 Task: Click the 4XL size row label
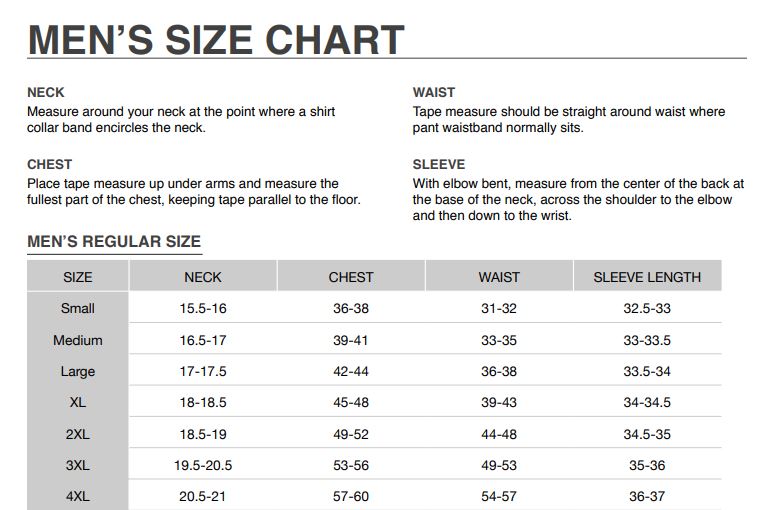77,496
